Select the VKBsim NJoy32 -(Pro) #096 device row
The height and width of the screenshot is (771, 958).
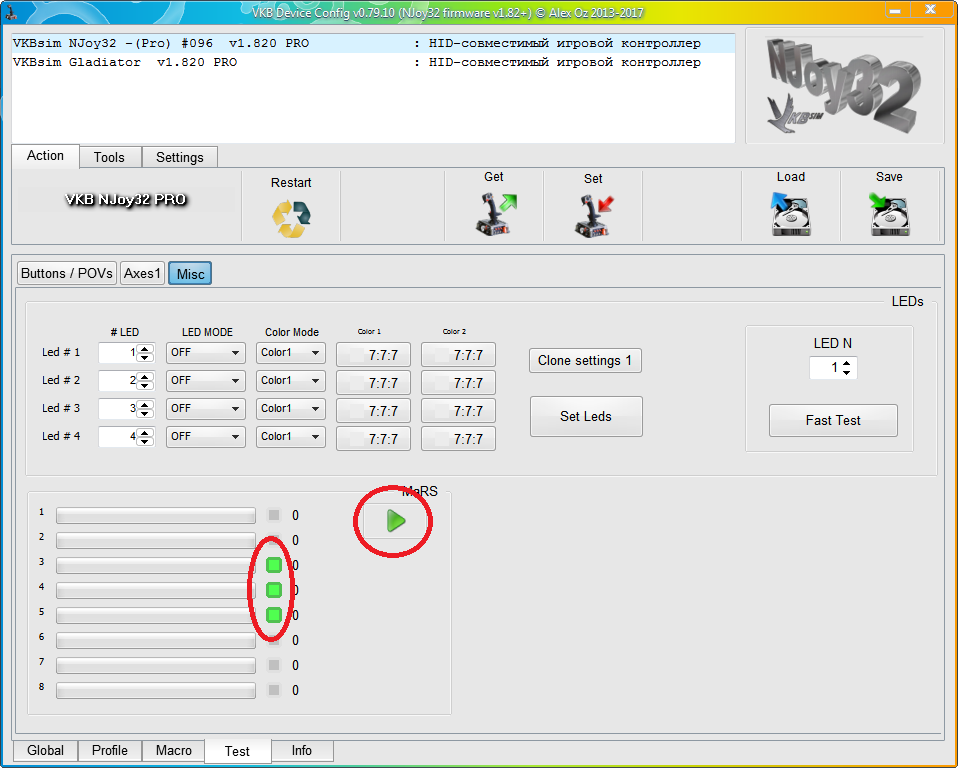click(373, 43)
